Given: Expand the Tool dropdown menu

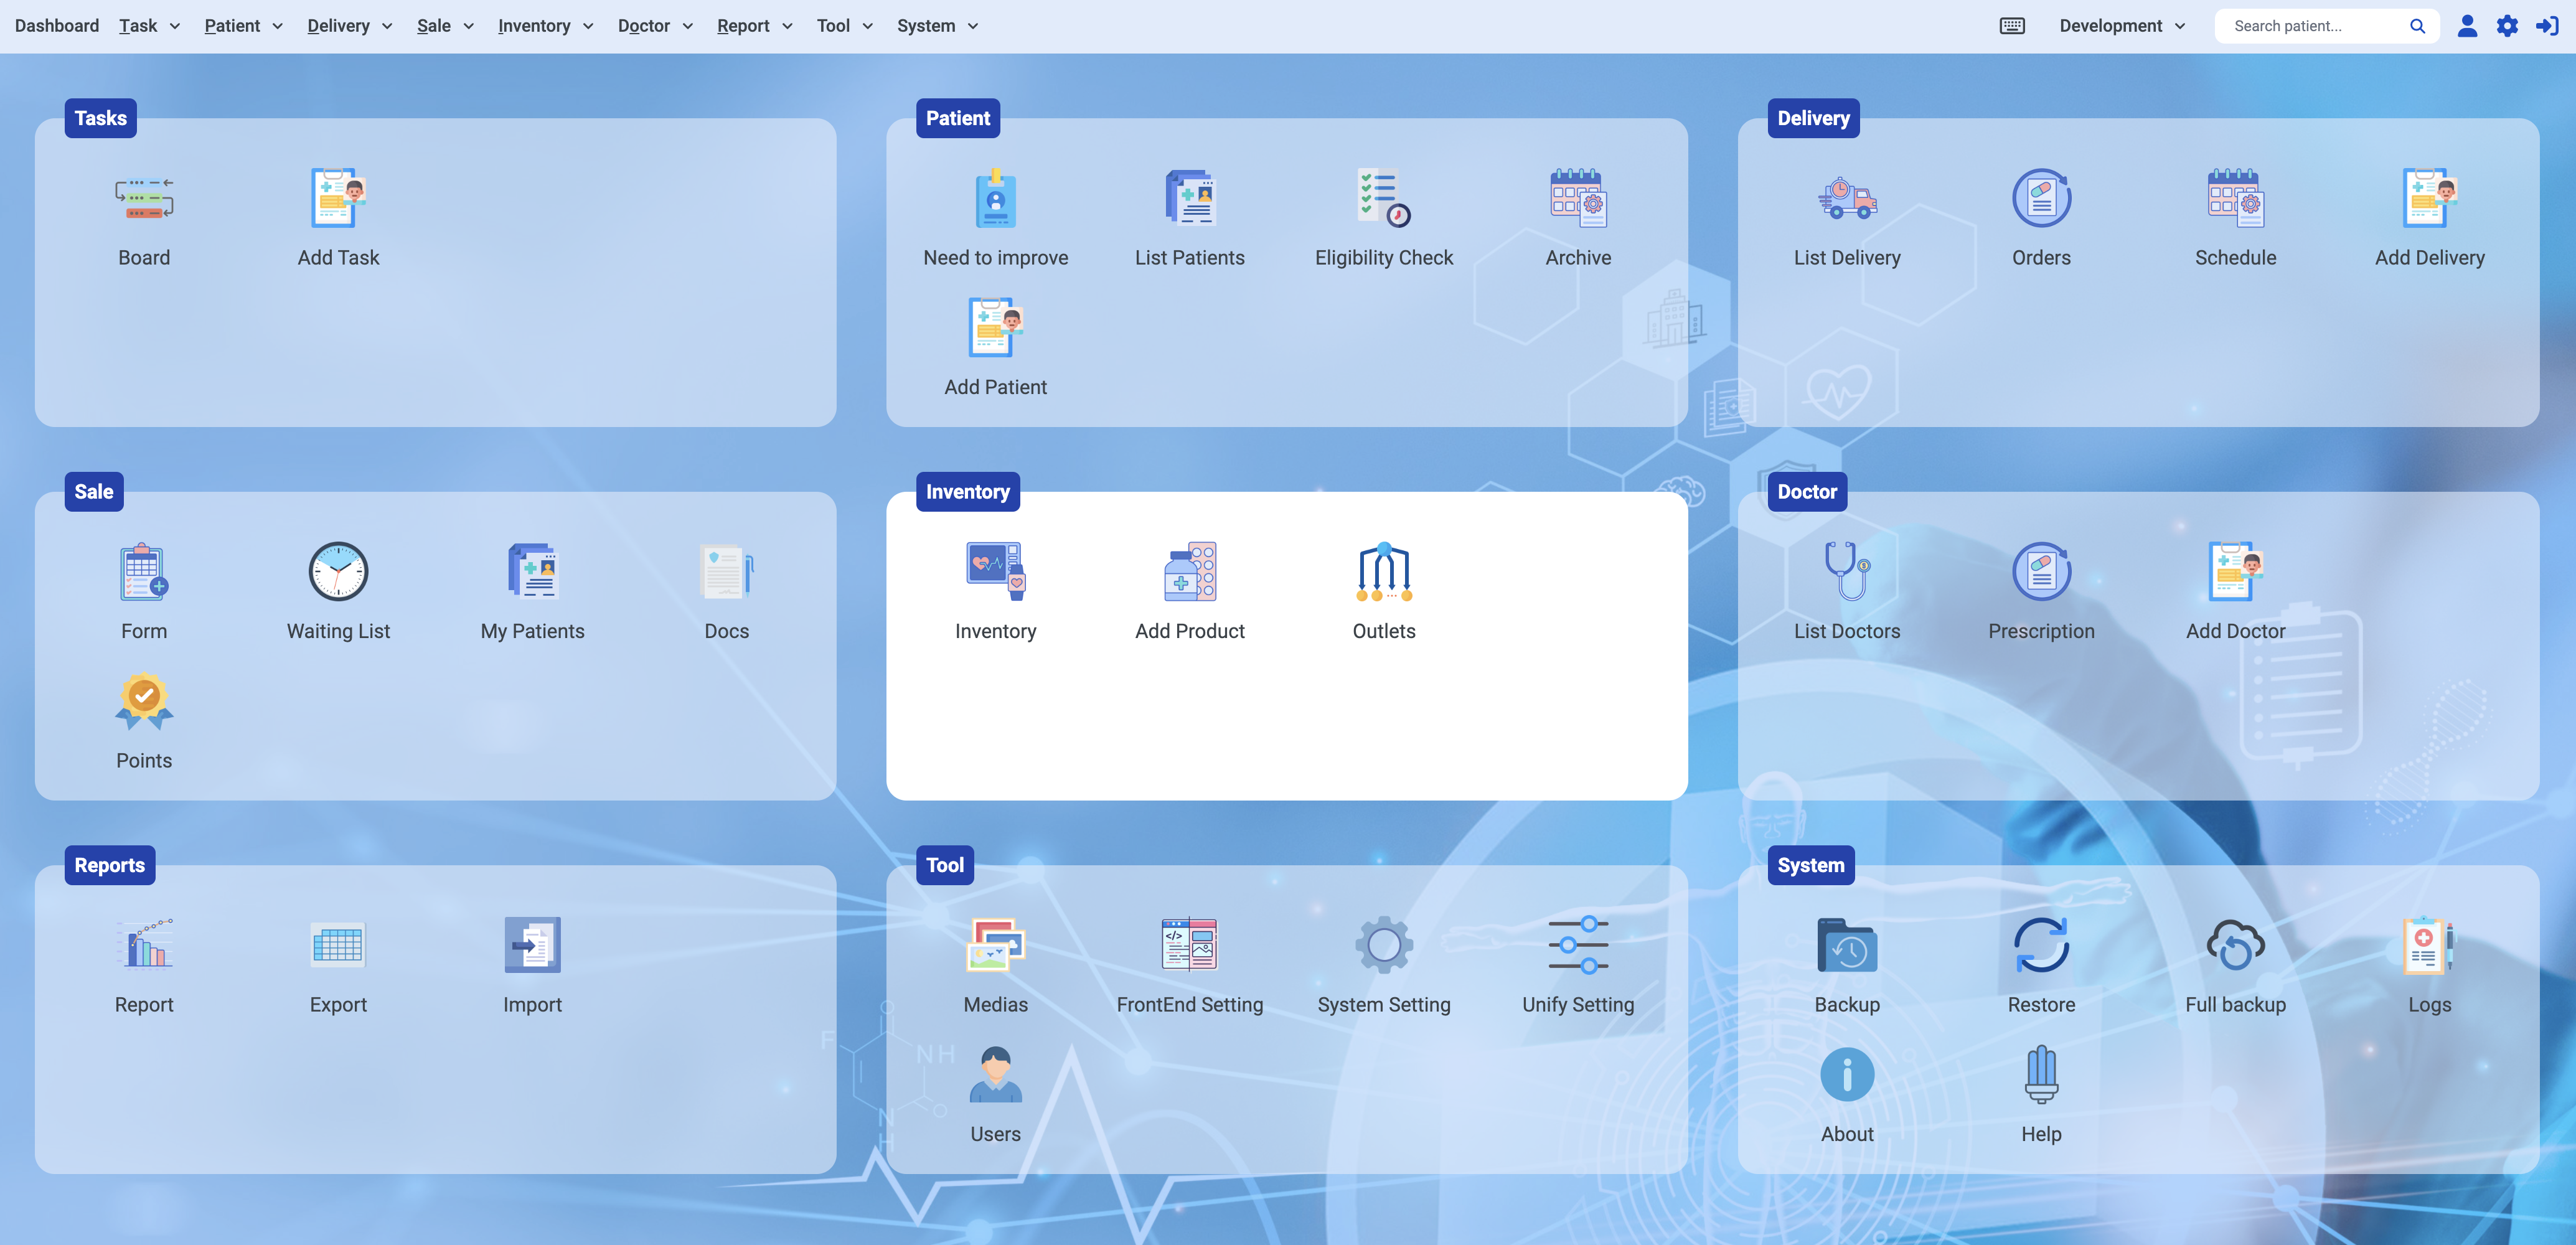Looking at the screenshot, I should point(845,26).
